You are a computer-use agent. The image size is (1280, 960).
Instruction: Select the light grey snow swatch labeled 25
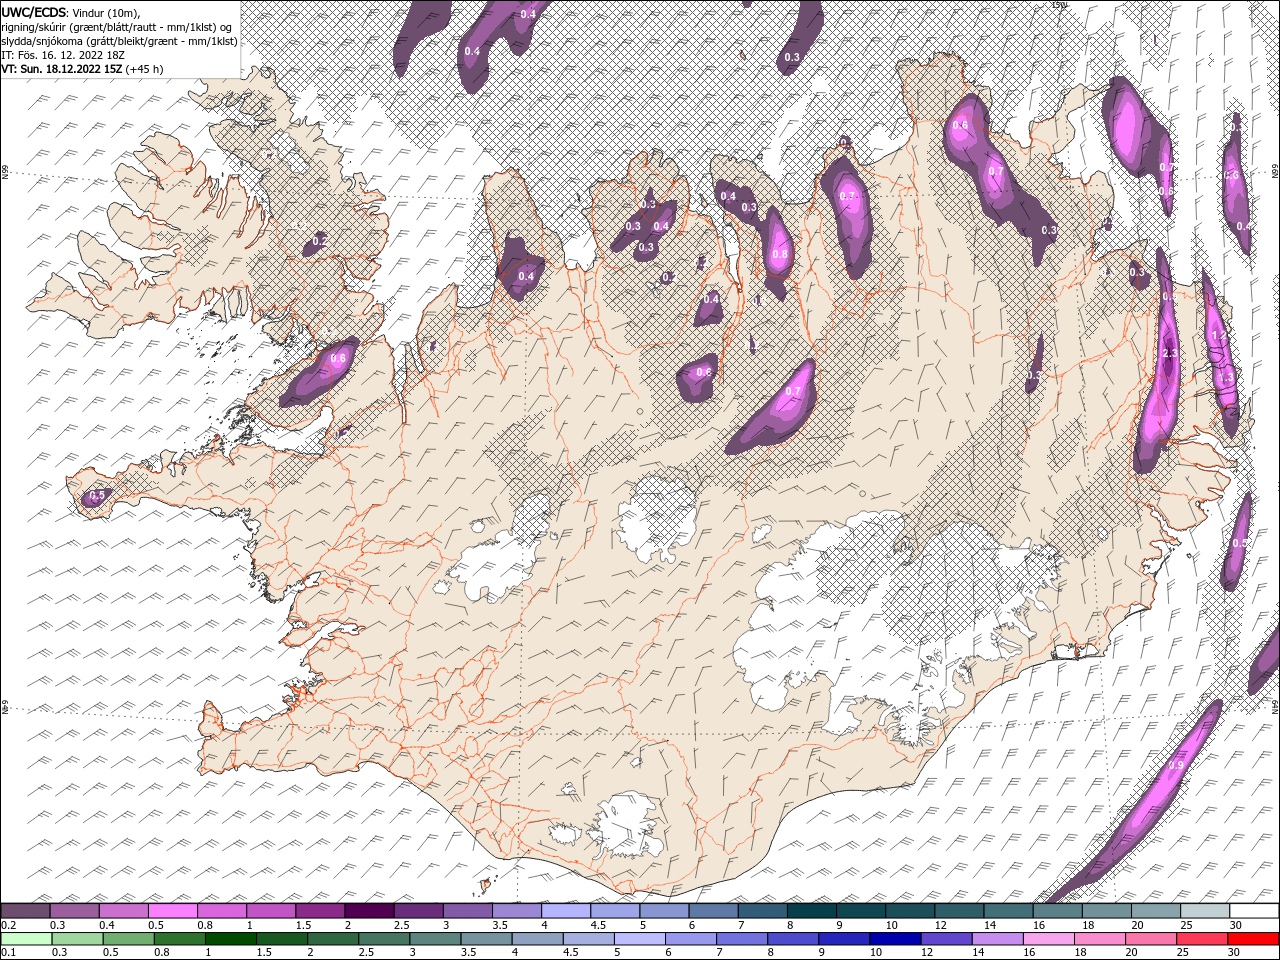(1205, 910)
